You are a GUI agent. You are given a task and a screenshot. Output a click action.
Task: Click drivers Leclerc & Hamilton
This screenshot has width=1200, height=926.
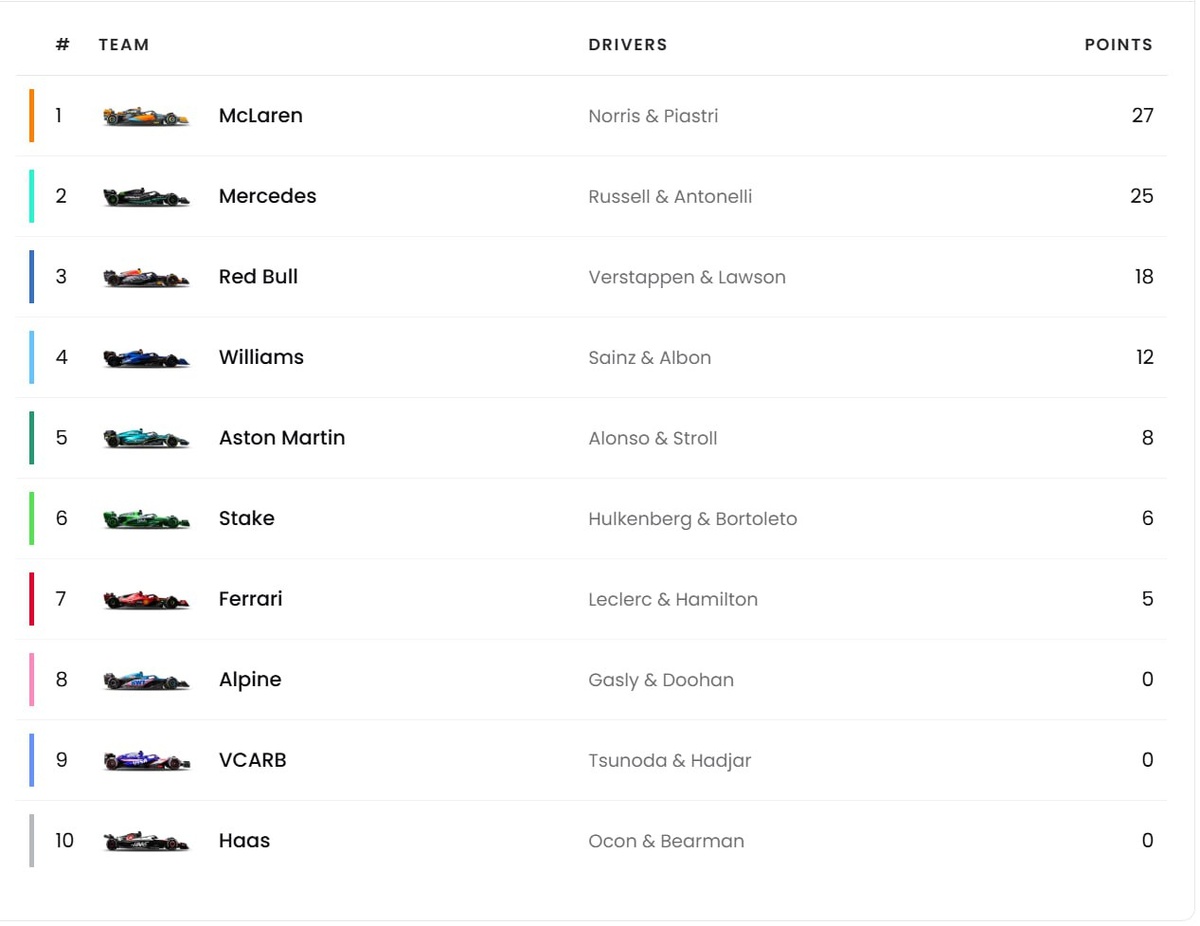point(673,599)
